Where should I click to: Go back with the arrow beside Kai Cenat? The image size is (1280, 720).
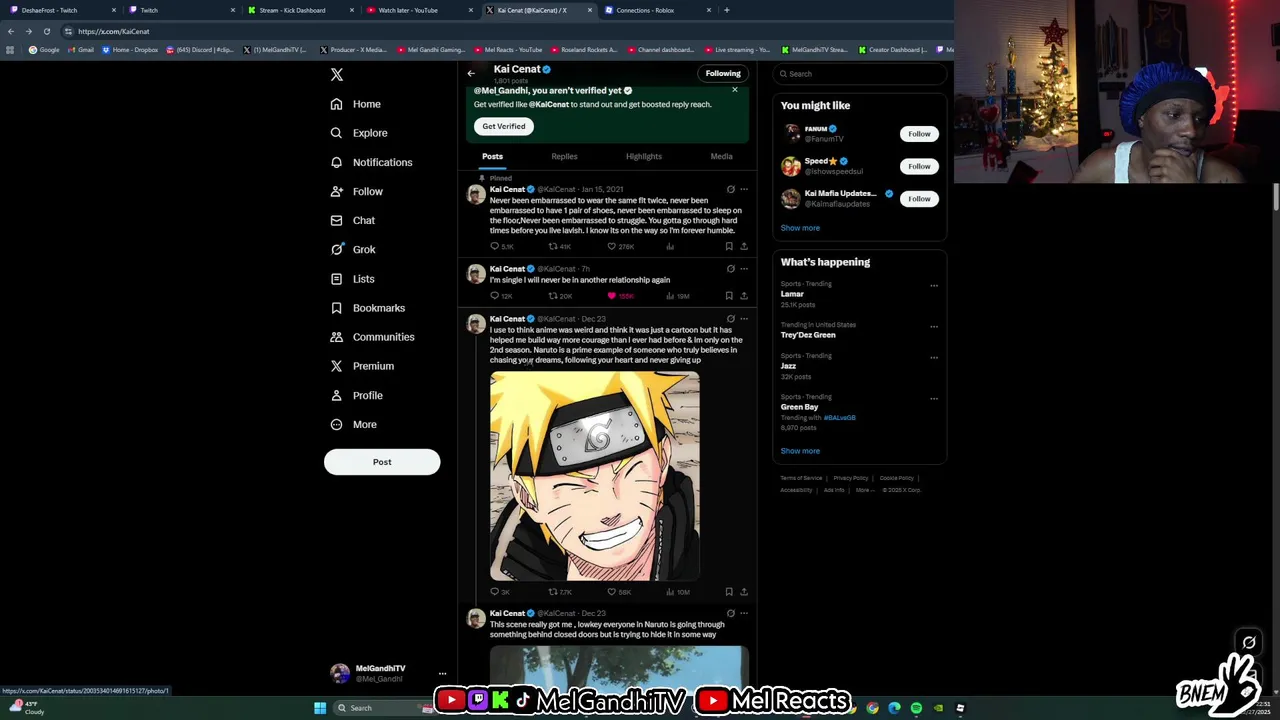471,73
